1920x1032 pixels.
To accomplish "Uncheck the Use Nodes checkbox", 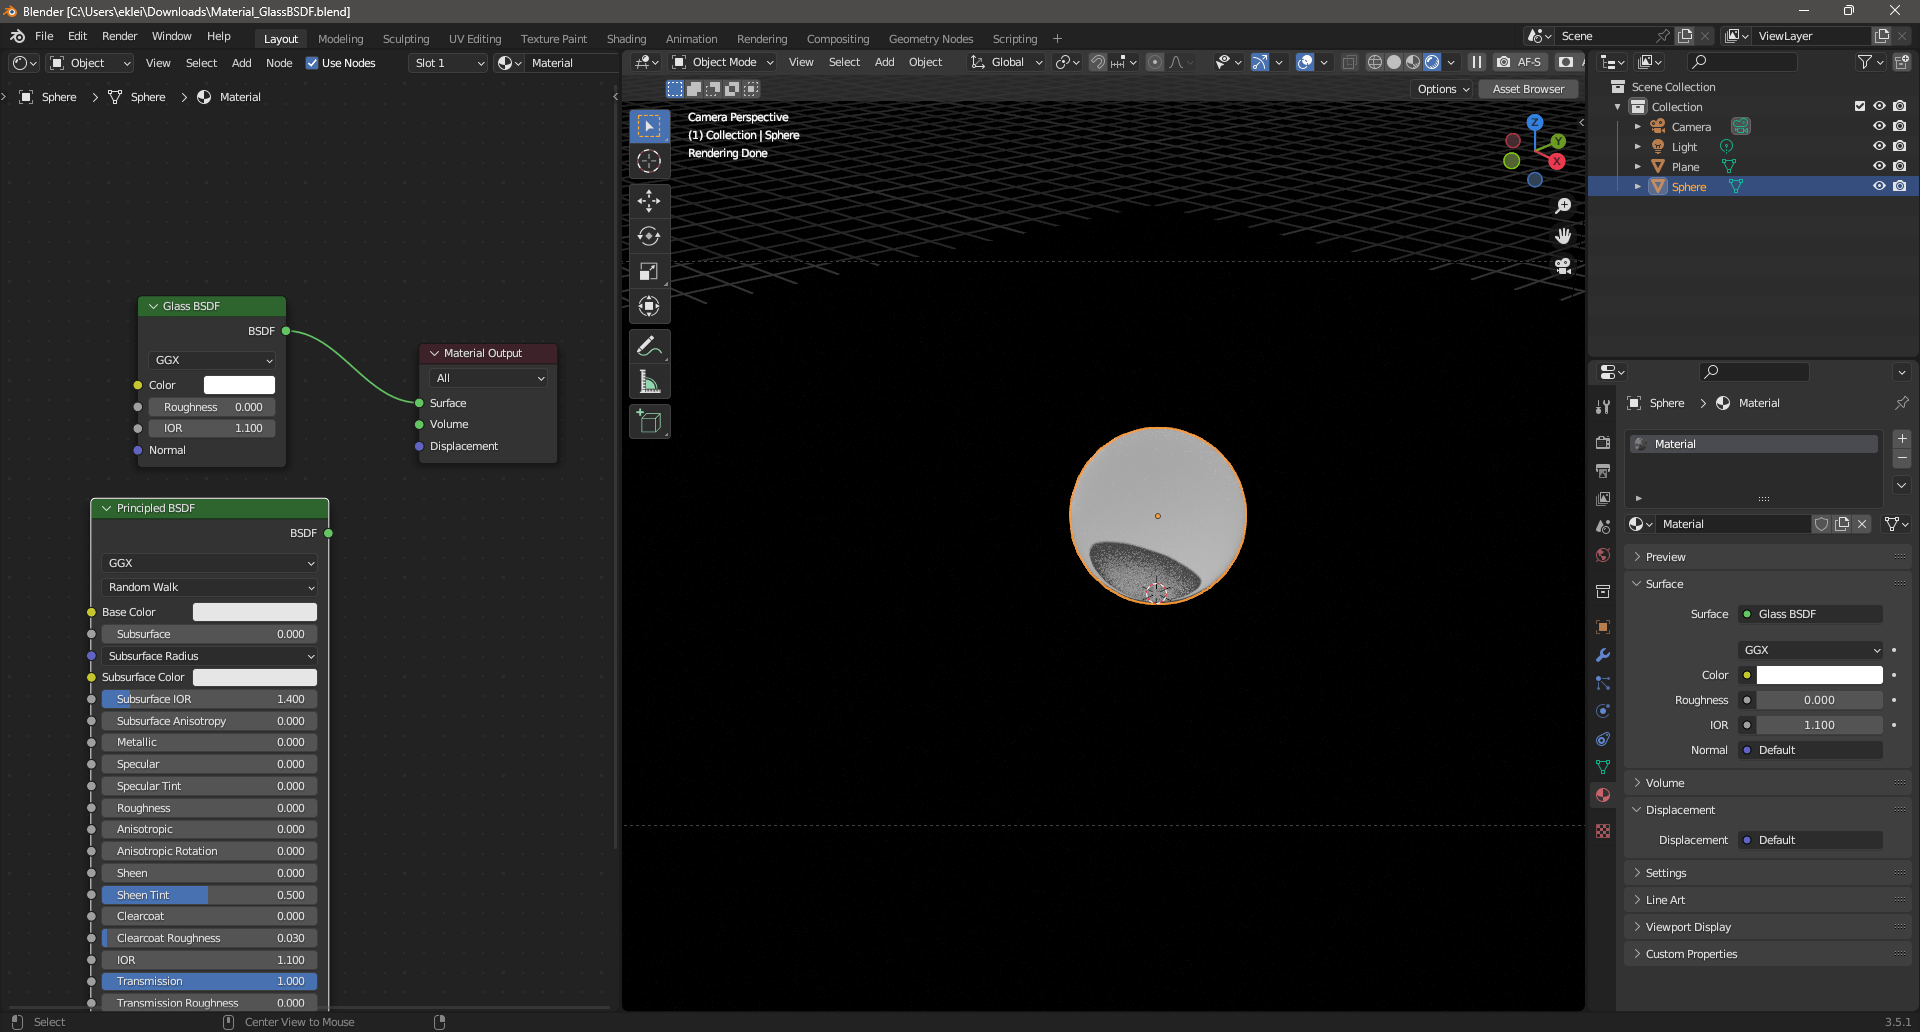I will coord(312,62).
